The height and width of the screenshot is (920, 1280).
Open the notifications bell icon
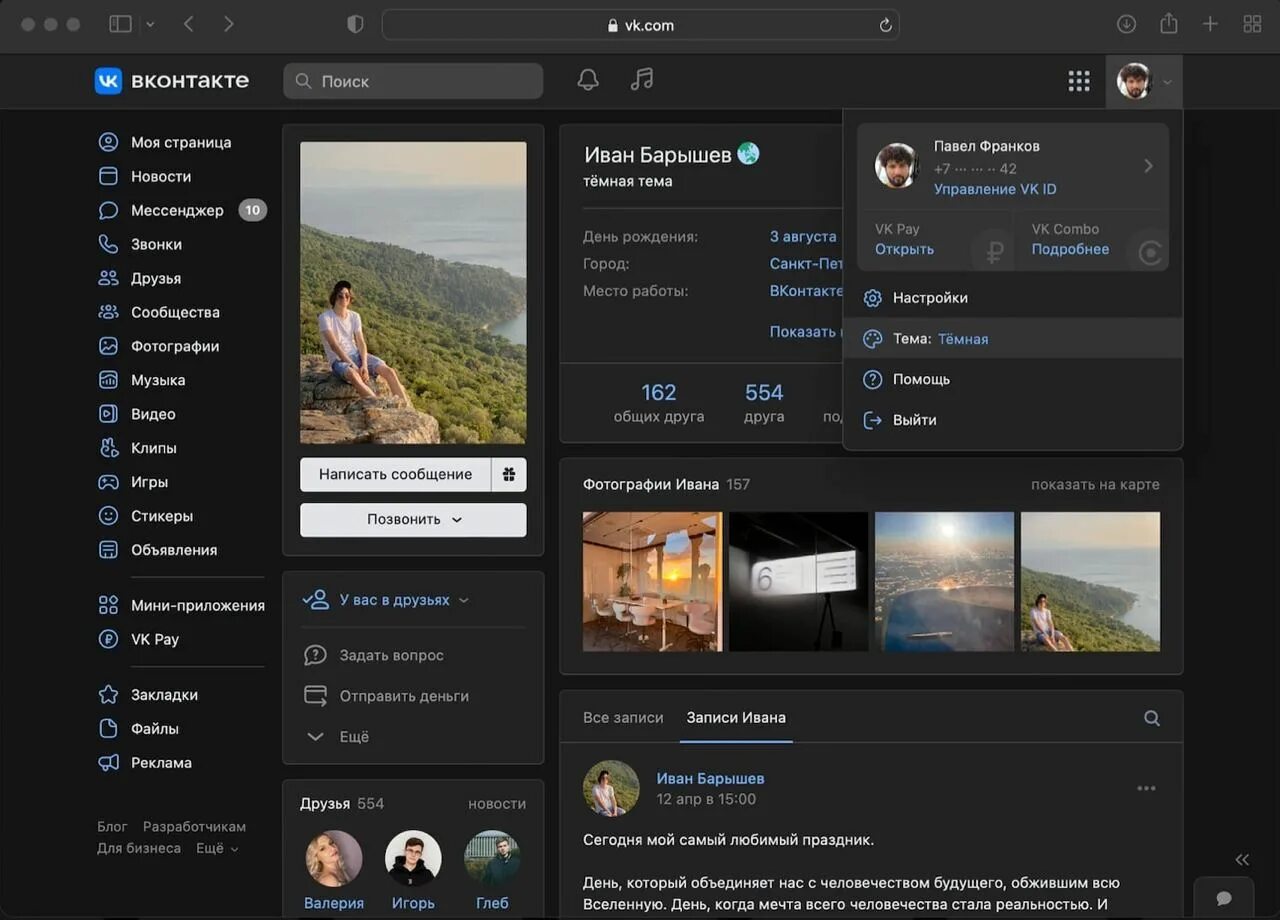(588, 80)
